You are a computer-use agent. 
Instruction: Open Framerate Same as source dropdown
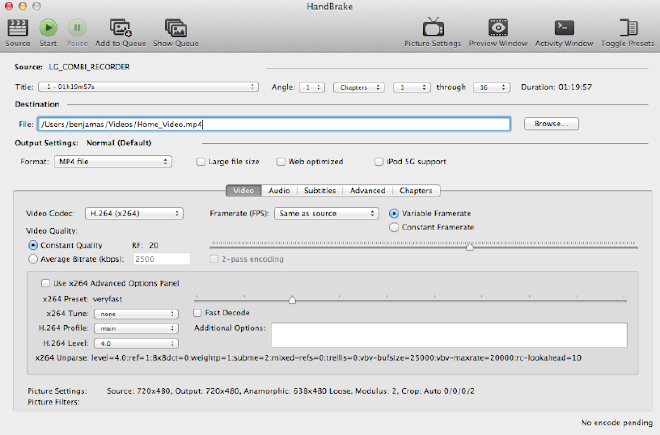pyautogui.click(x=326, y=213)
